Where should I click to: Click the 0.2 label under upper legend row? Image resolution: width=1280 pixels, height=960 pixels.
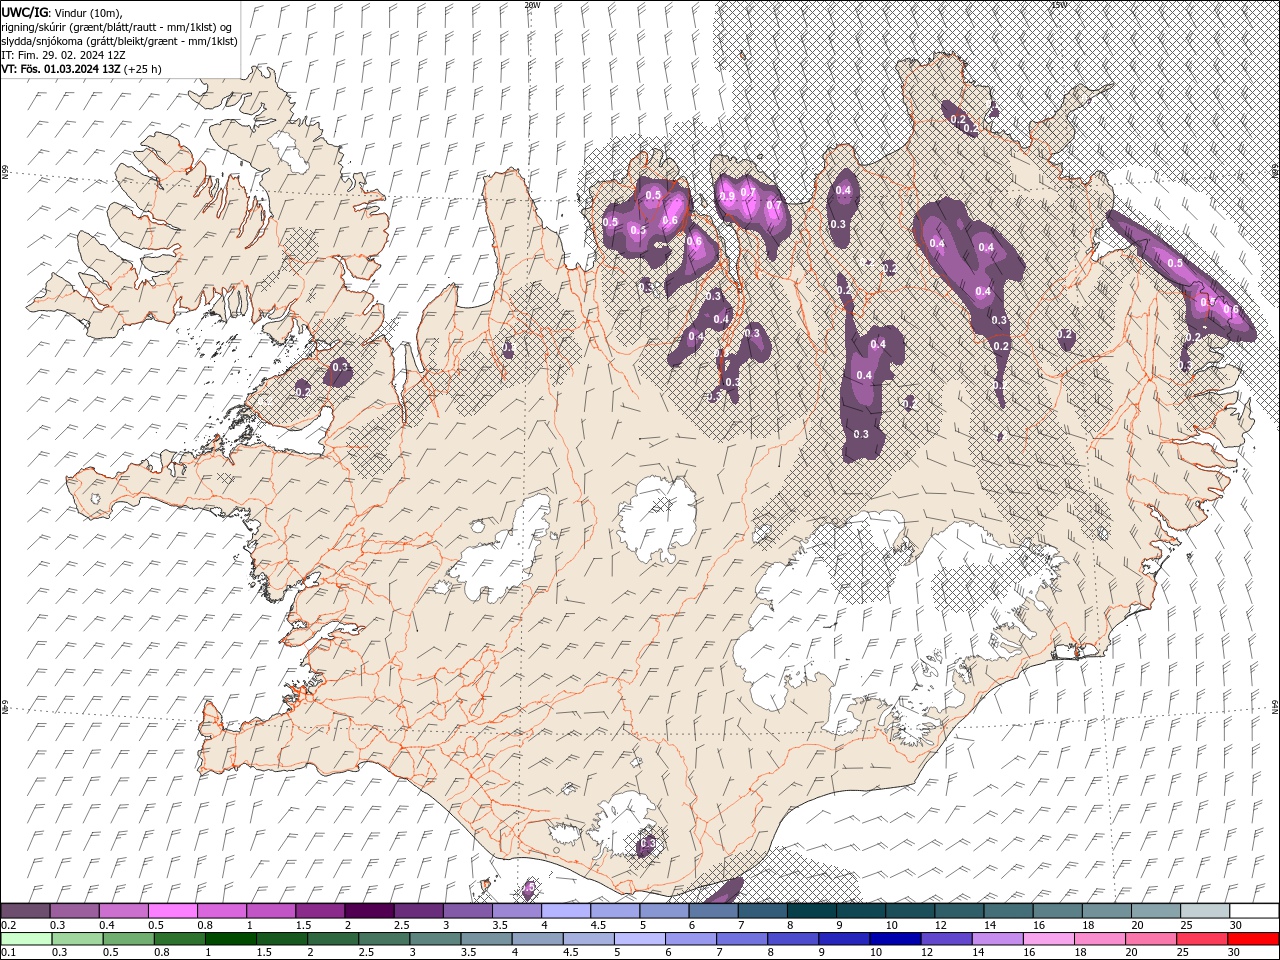[x=8, y=925]
